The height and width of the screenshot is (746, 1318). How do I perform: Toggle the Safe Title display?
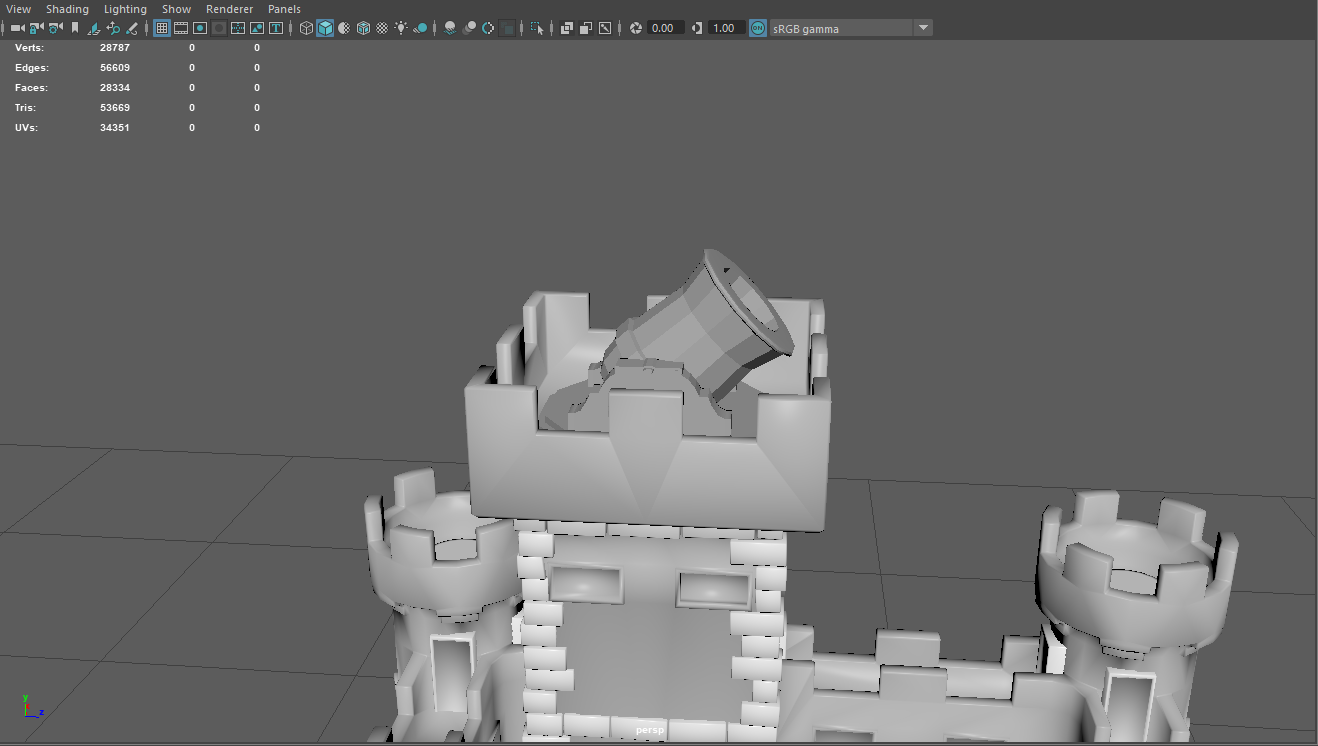coord(276,28)
